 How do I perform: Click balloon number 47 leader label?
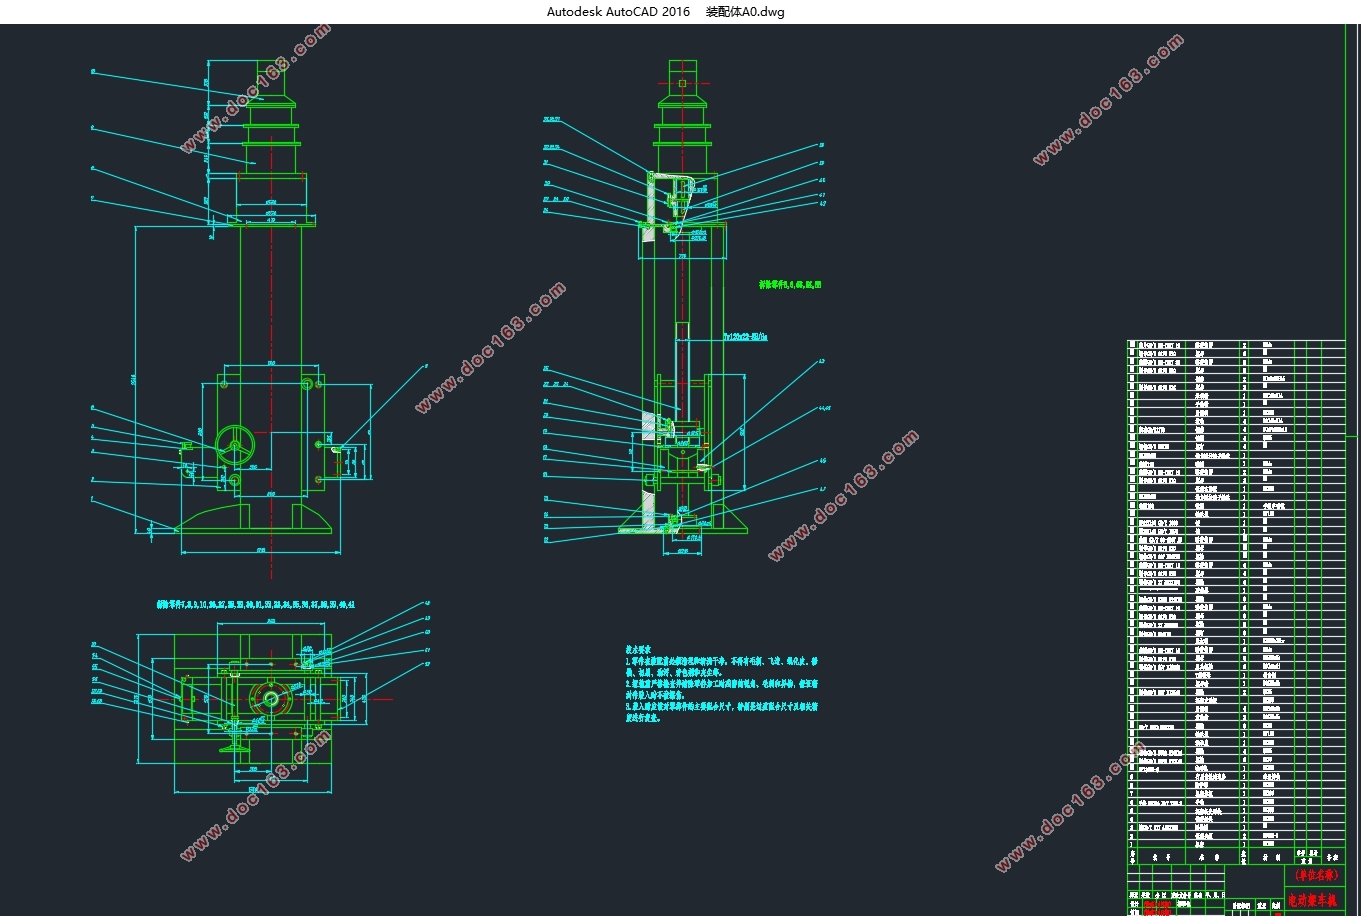point(823,489)
